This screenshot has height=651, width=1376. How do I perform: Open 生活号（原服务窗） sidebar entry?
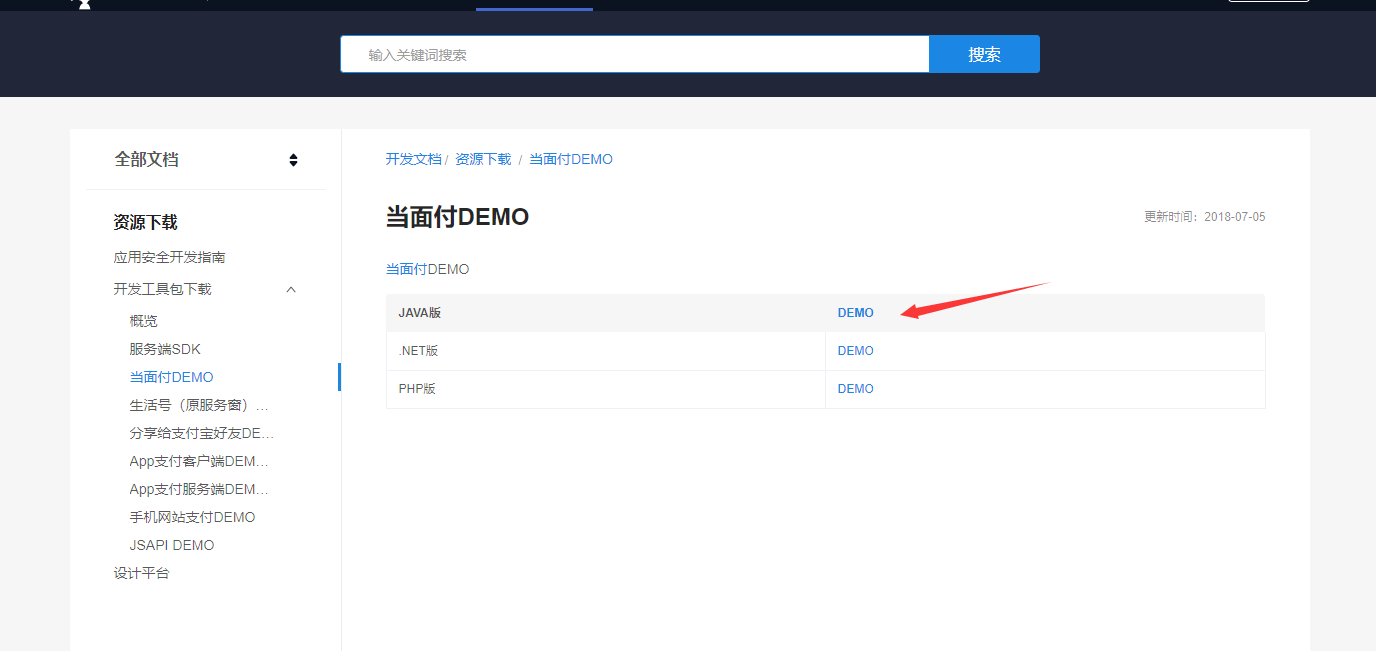coord(199,405)
